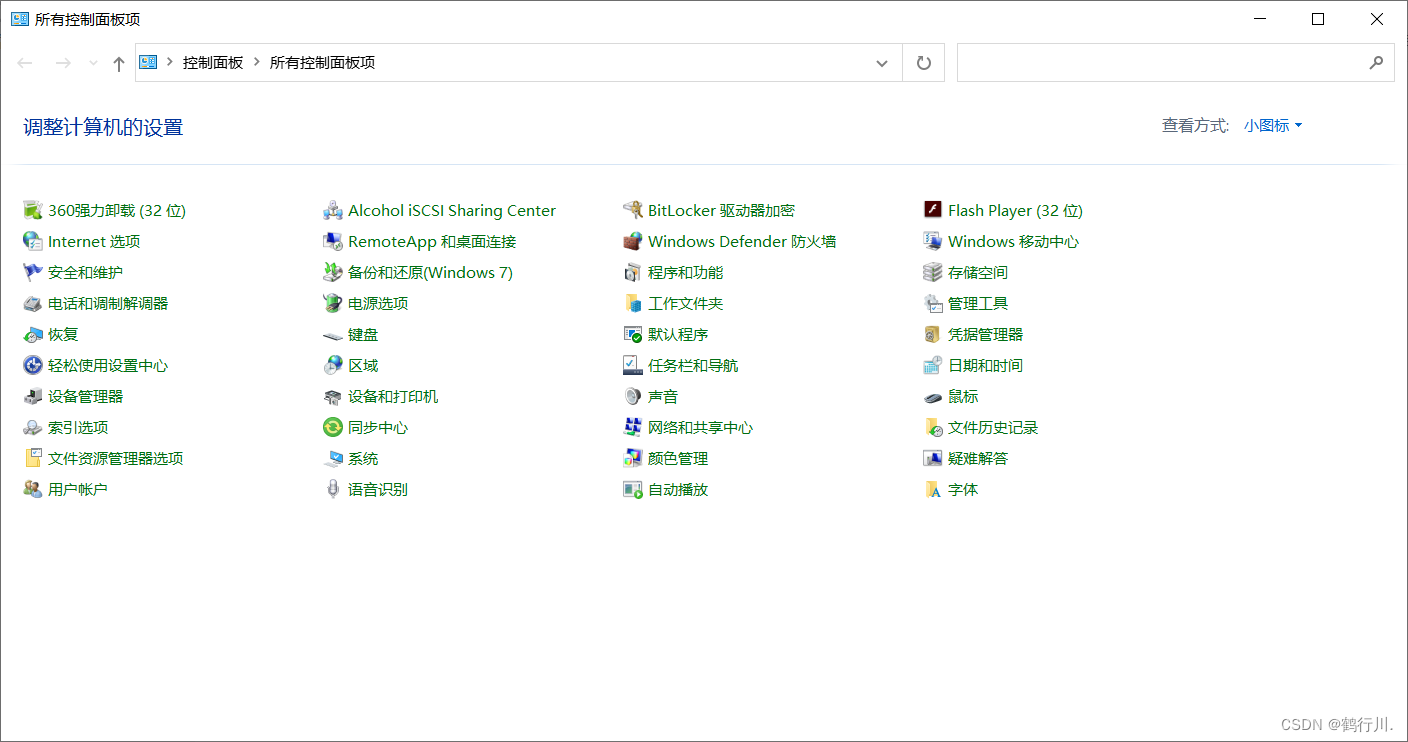Open the 凭据管理器 link
The width and height of the screenshot is (1408, 742).
[x=985, y=334]
